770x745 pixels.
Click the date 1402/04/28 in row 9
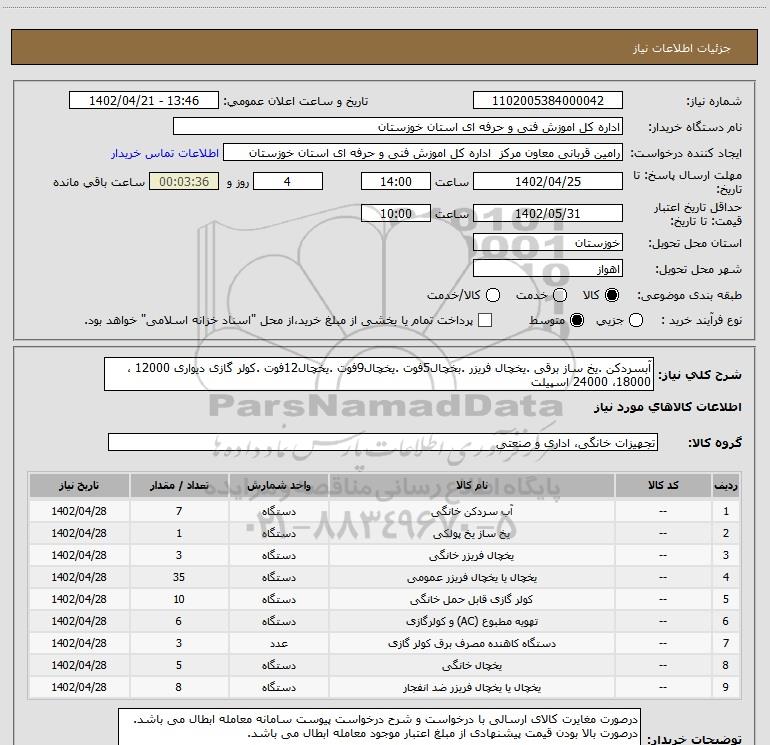click(79, 687)
